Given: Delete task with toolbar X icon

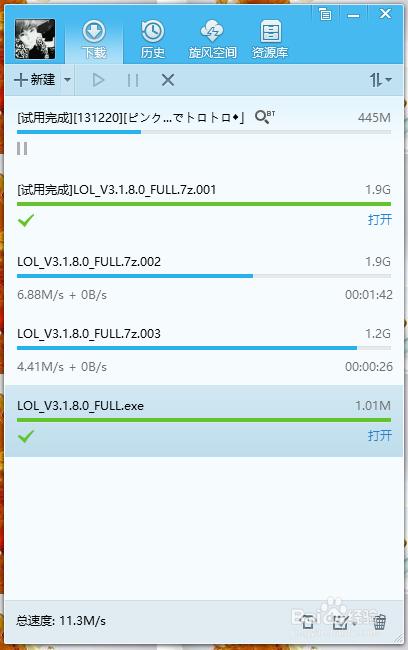Looking at the screenshot, I should pyautogui.click(x=168, y=80).
